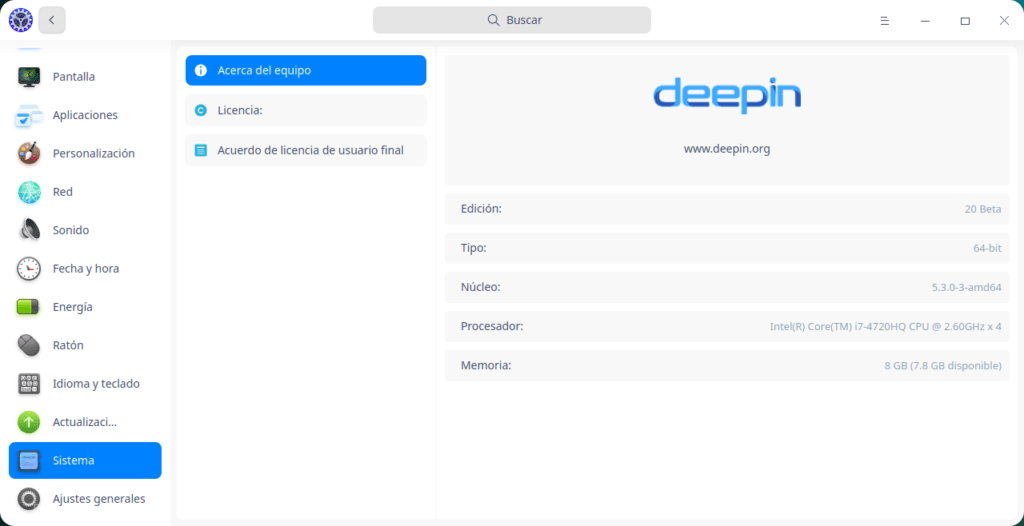Click the Núcleo: label
Screen dimensions: 1024x526
481,288
